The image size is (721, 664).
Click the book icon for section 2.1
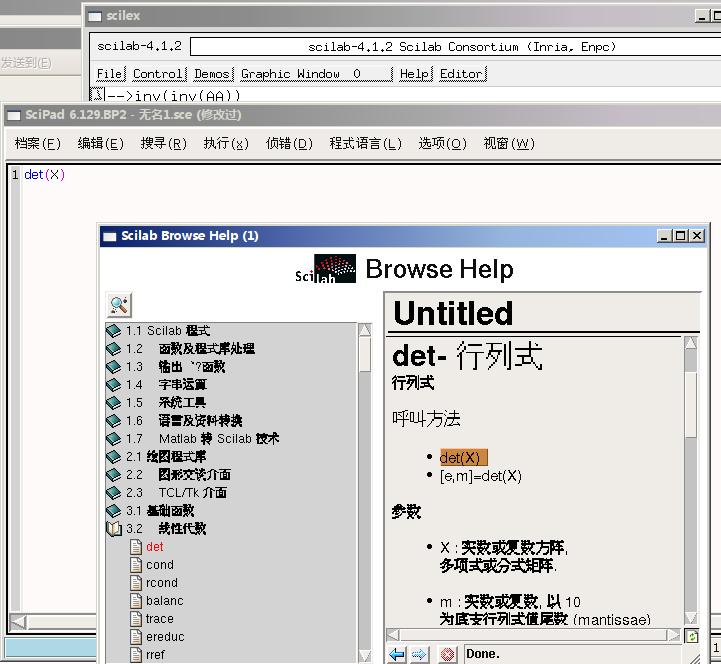[114, 457]
